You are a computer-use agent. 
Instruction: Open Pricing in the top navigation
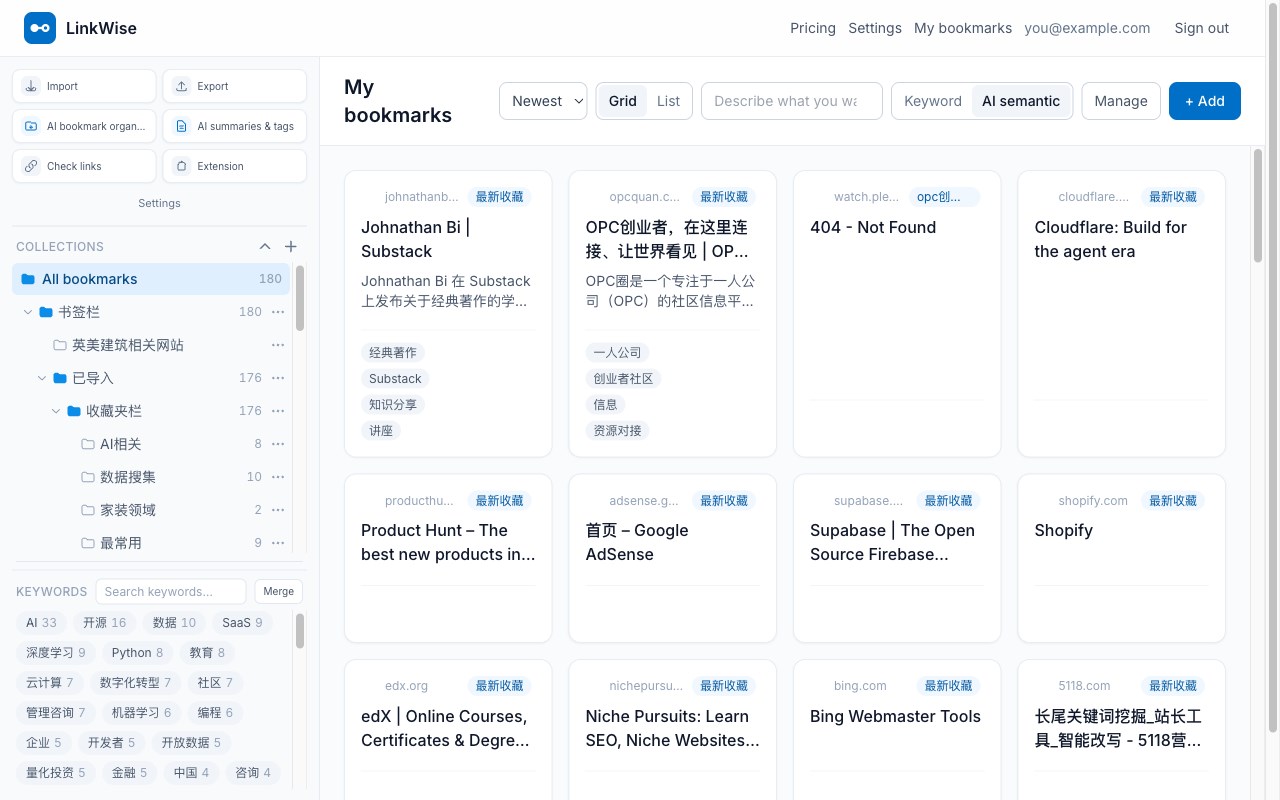[813, 28]
